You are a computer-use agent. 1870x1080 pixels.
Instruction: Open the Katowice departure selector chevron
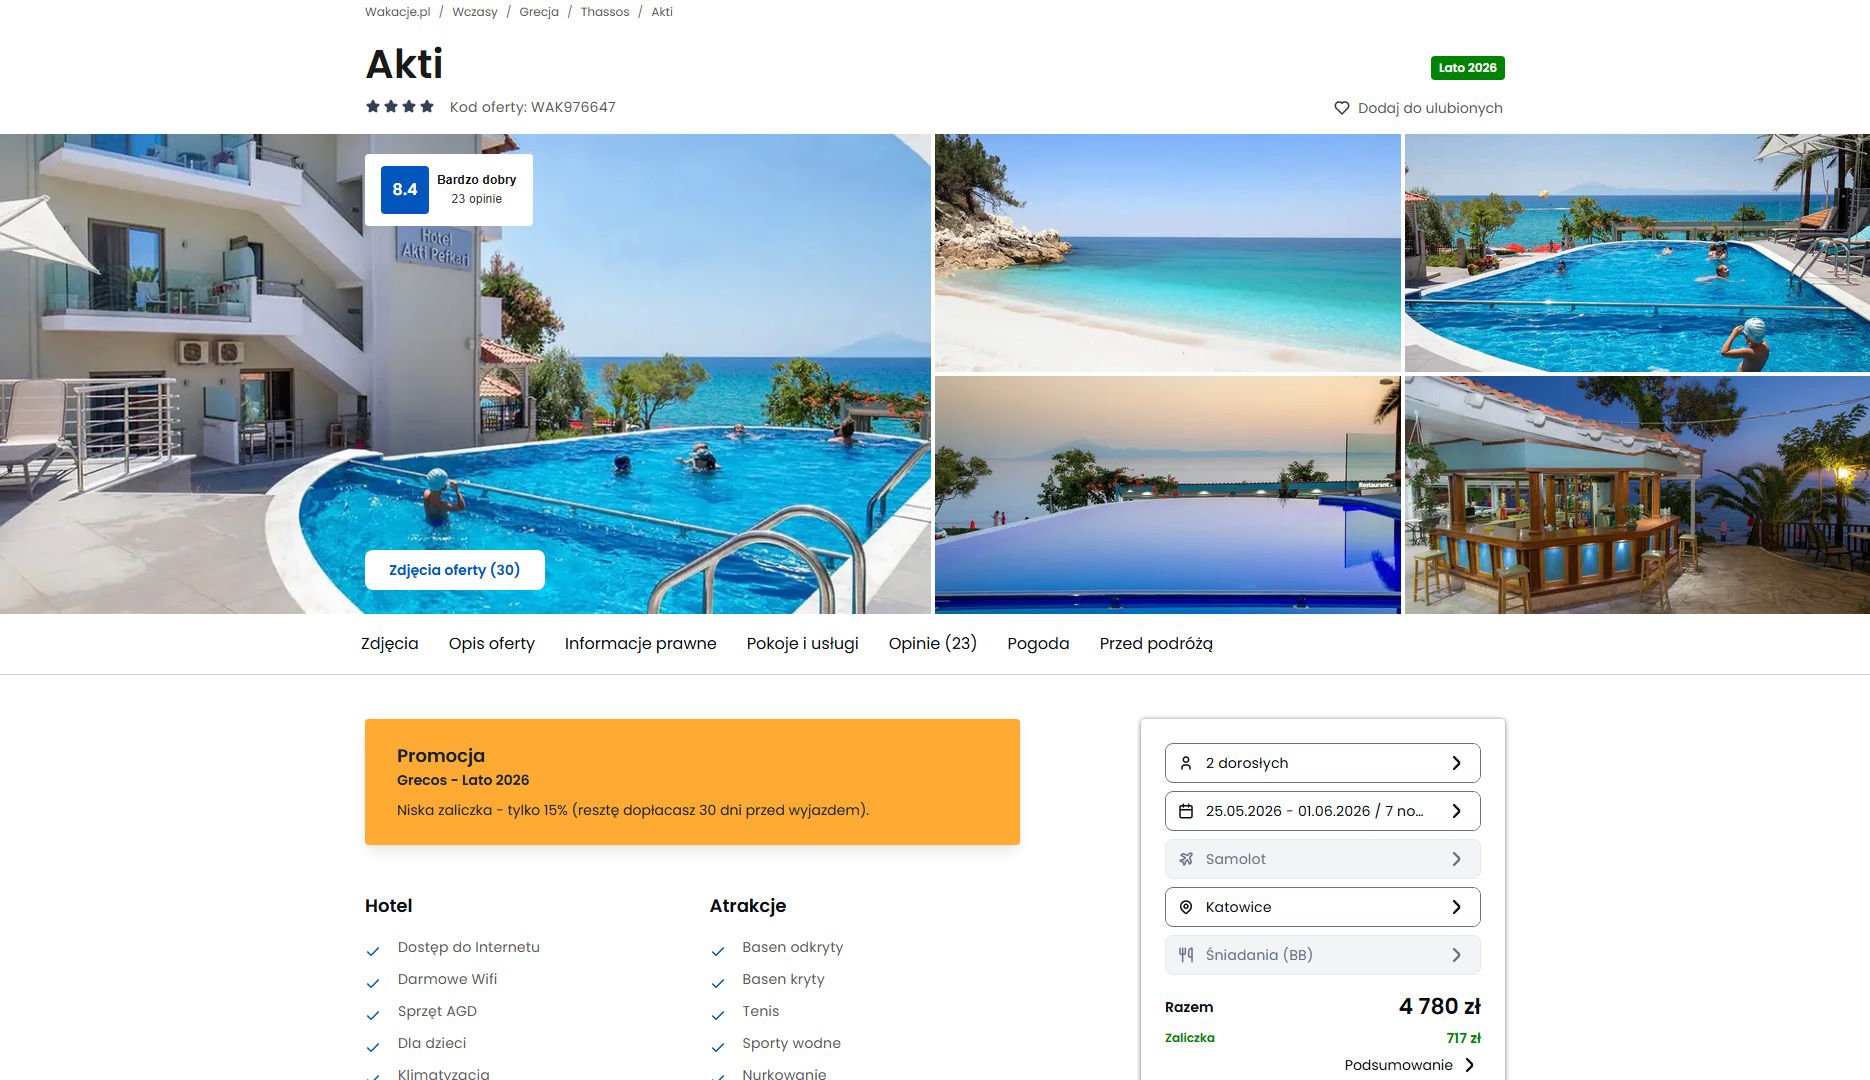(x=1456, y=907)
